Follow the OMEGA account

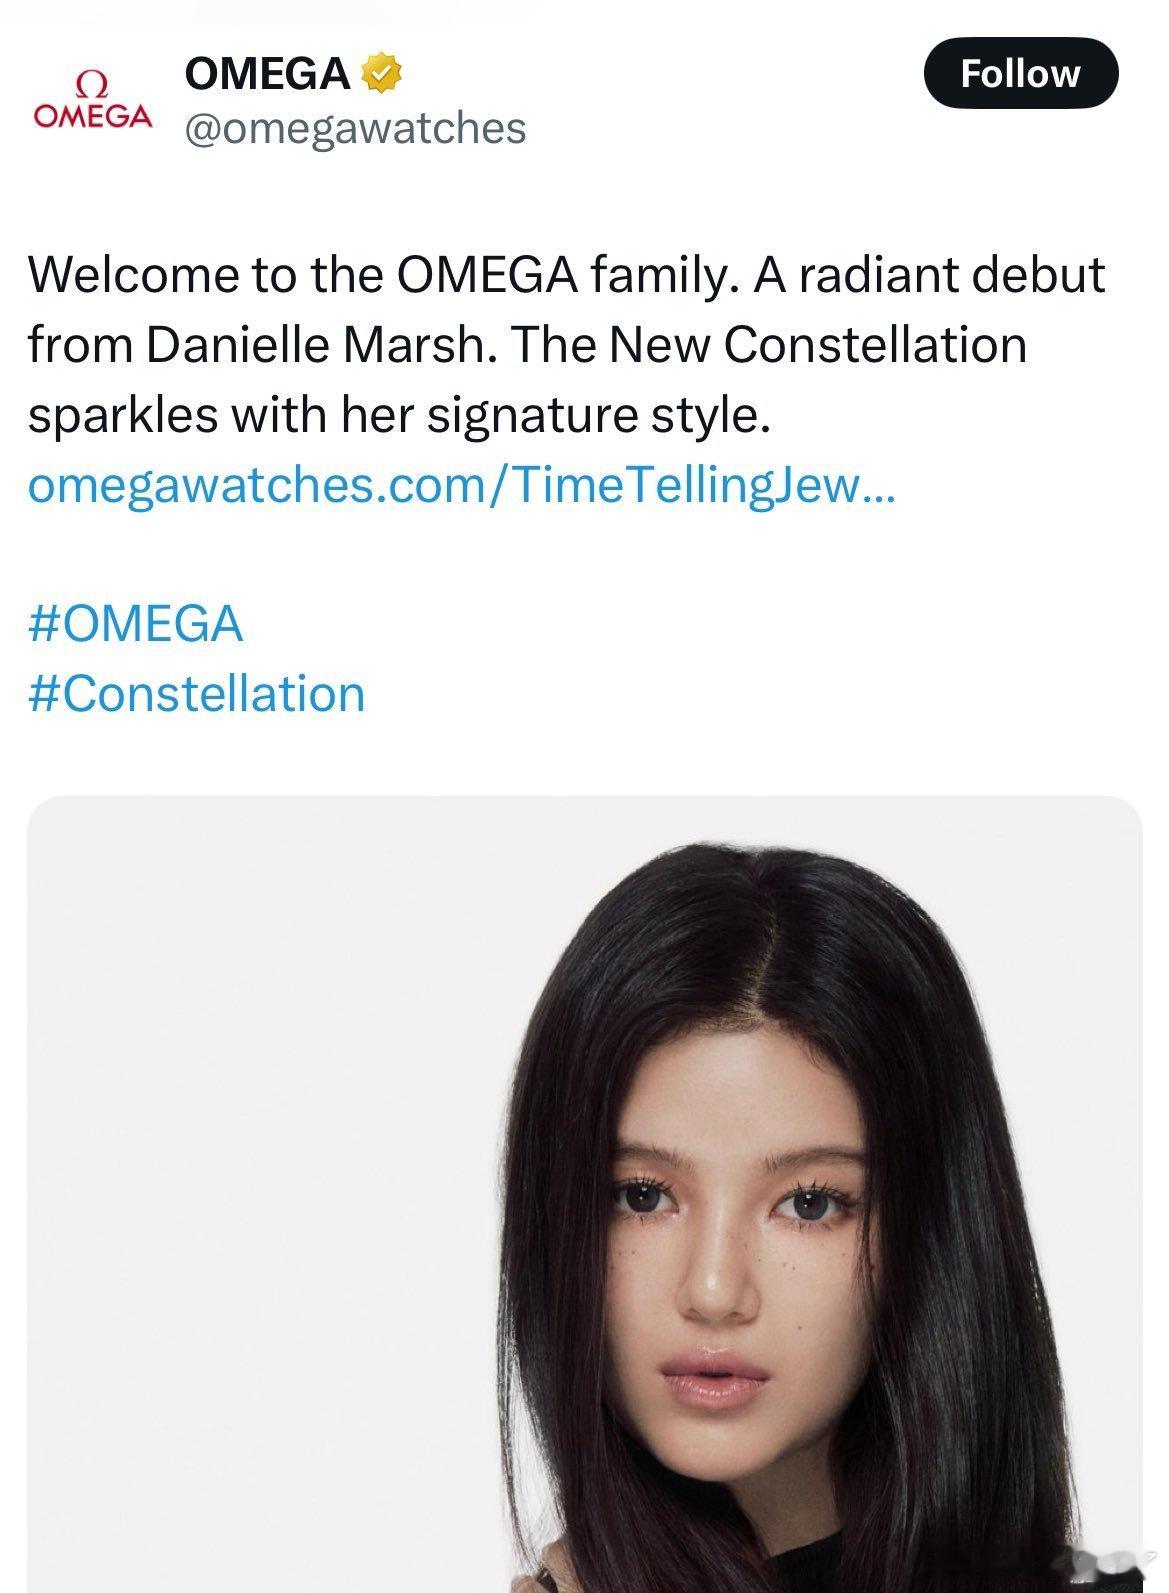coord(1020,73)
